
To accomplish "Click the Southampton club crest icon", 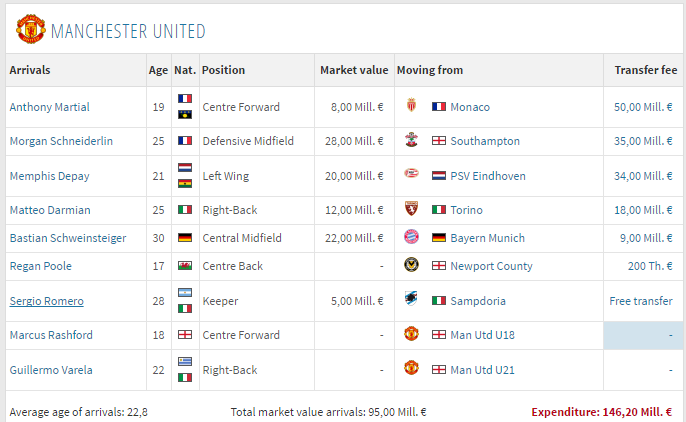I will click(411, 140).
